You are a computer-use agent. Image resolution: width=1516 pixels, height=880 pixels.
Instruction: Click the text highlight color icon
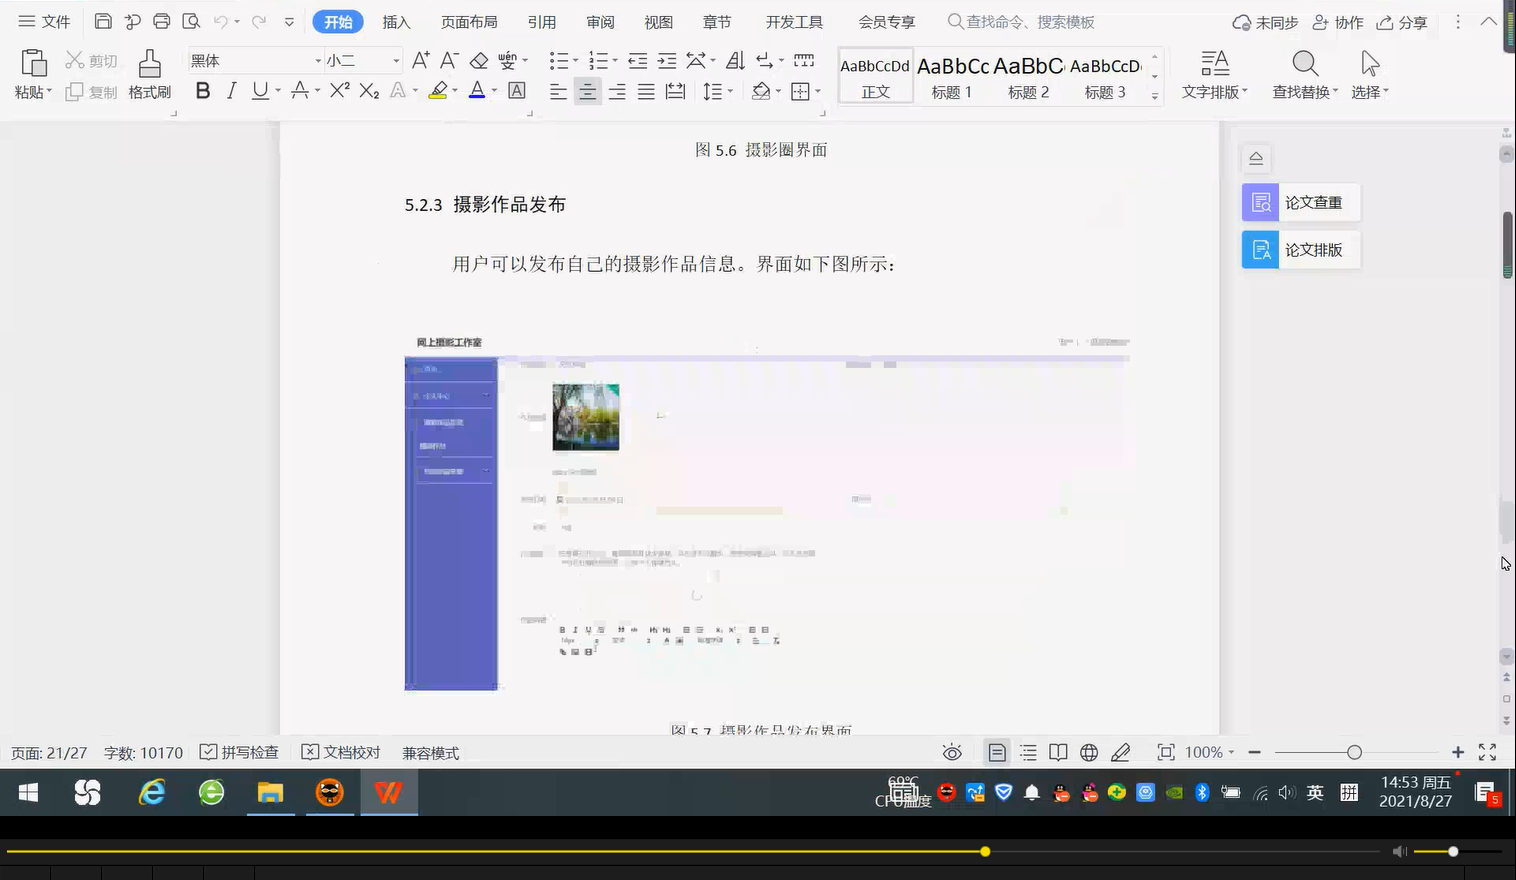pyautogui.click(x=437, y=91)
